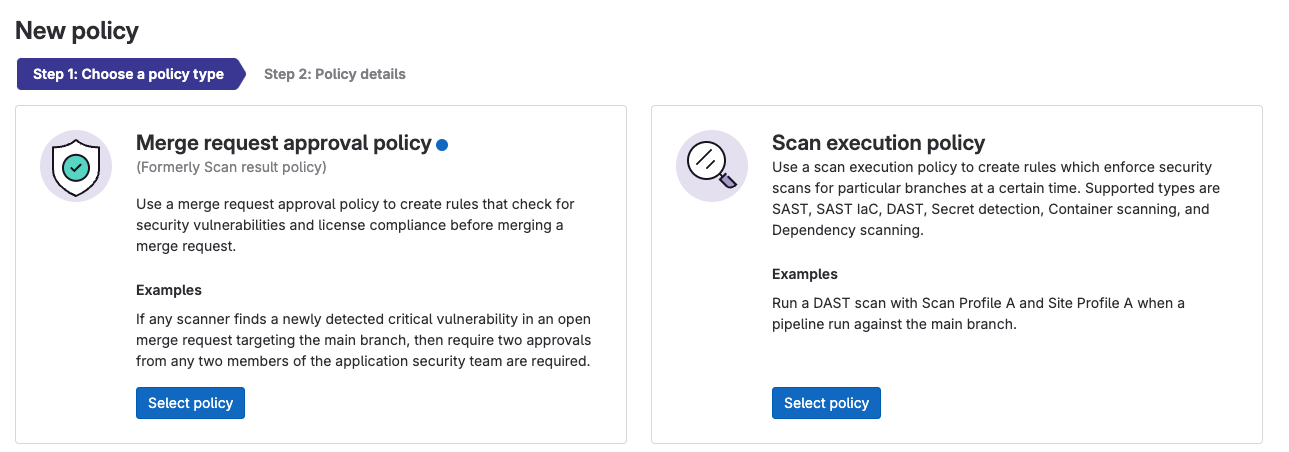Click the shield checkmark icon
The width and height of the screenshot is (1289, 452).
tap(76, 166)
